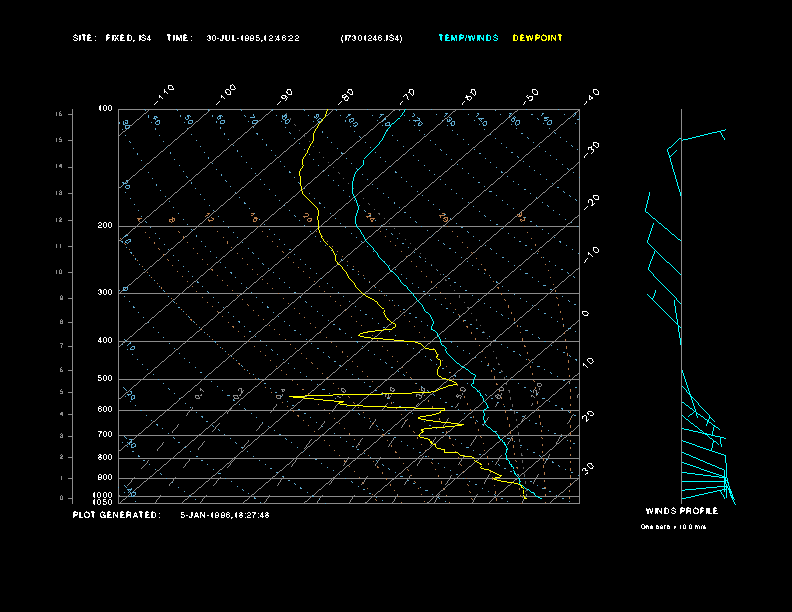Viewport: 792px width, 612px height.
Task: Click the WINDS PROFILE caption
Action: tap(682, 511)
